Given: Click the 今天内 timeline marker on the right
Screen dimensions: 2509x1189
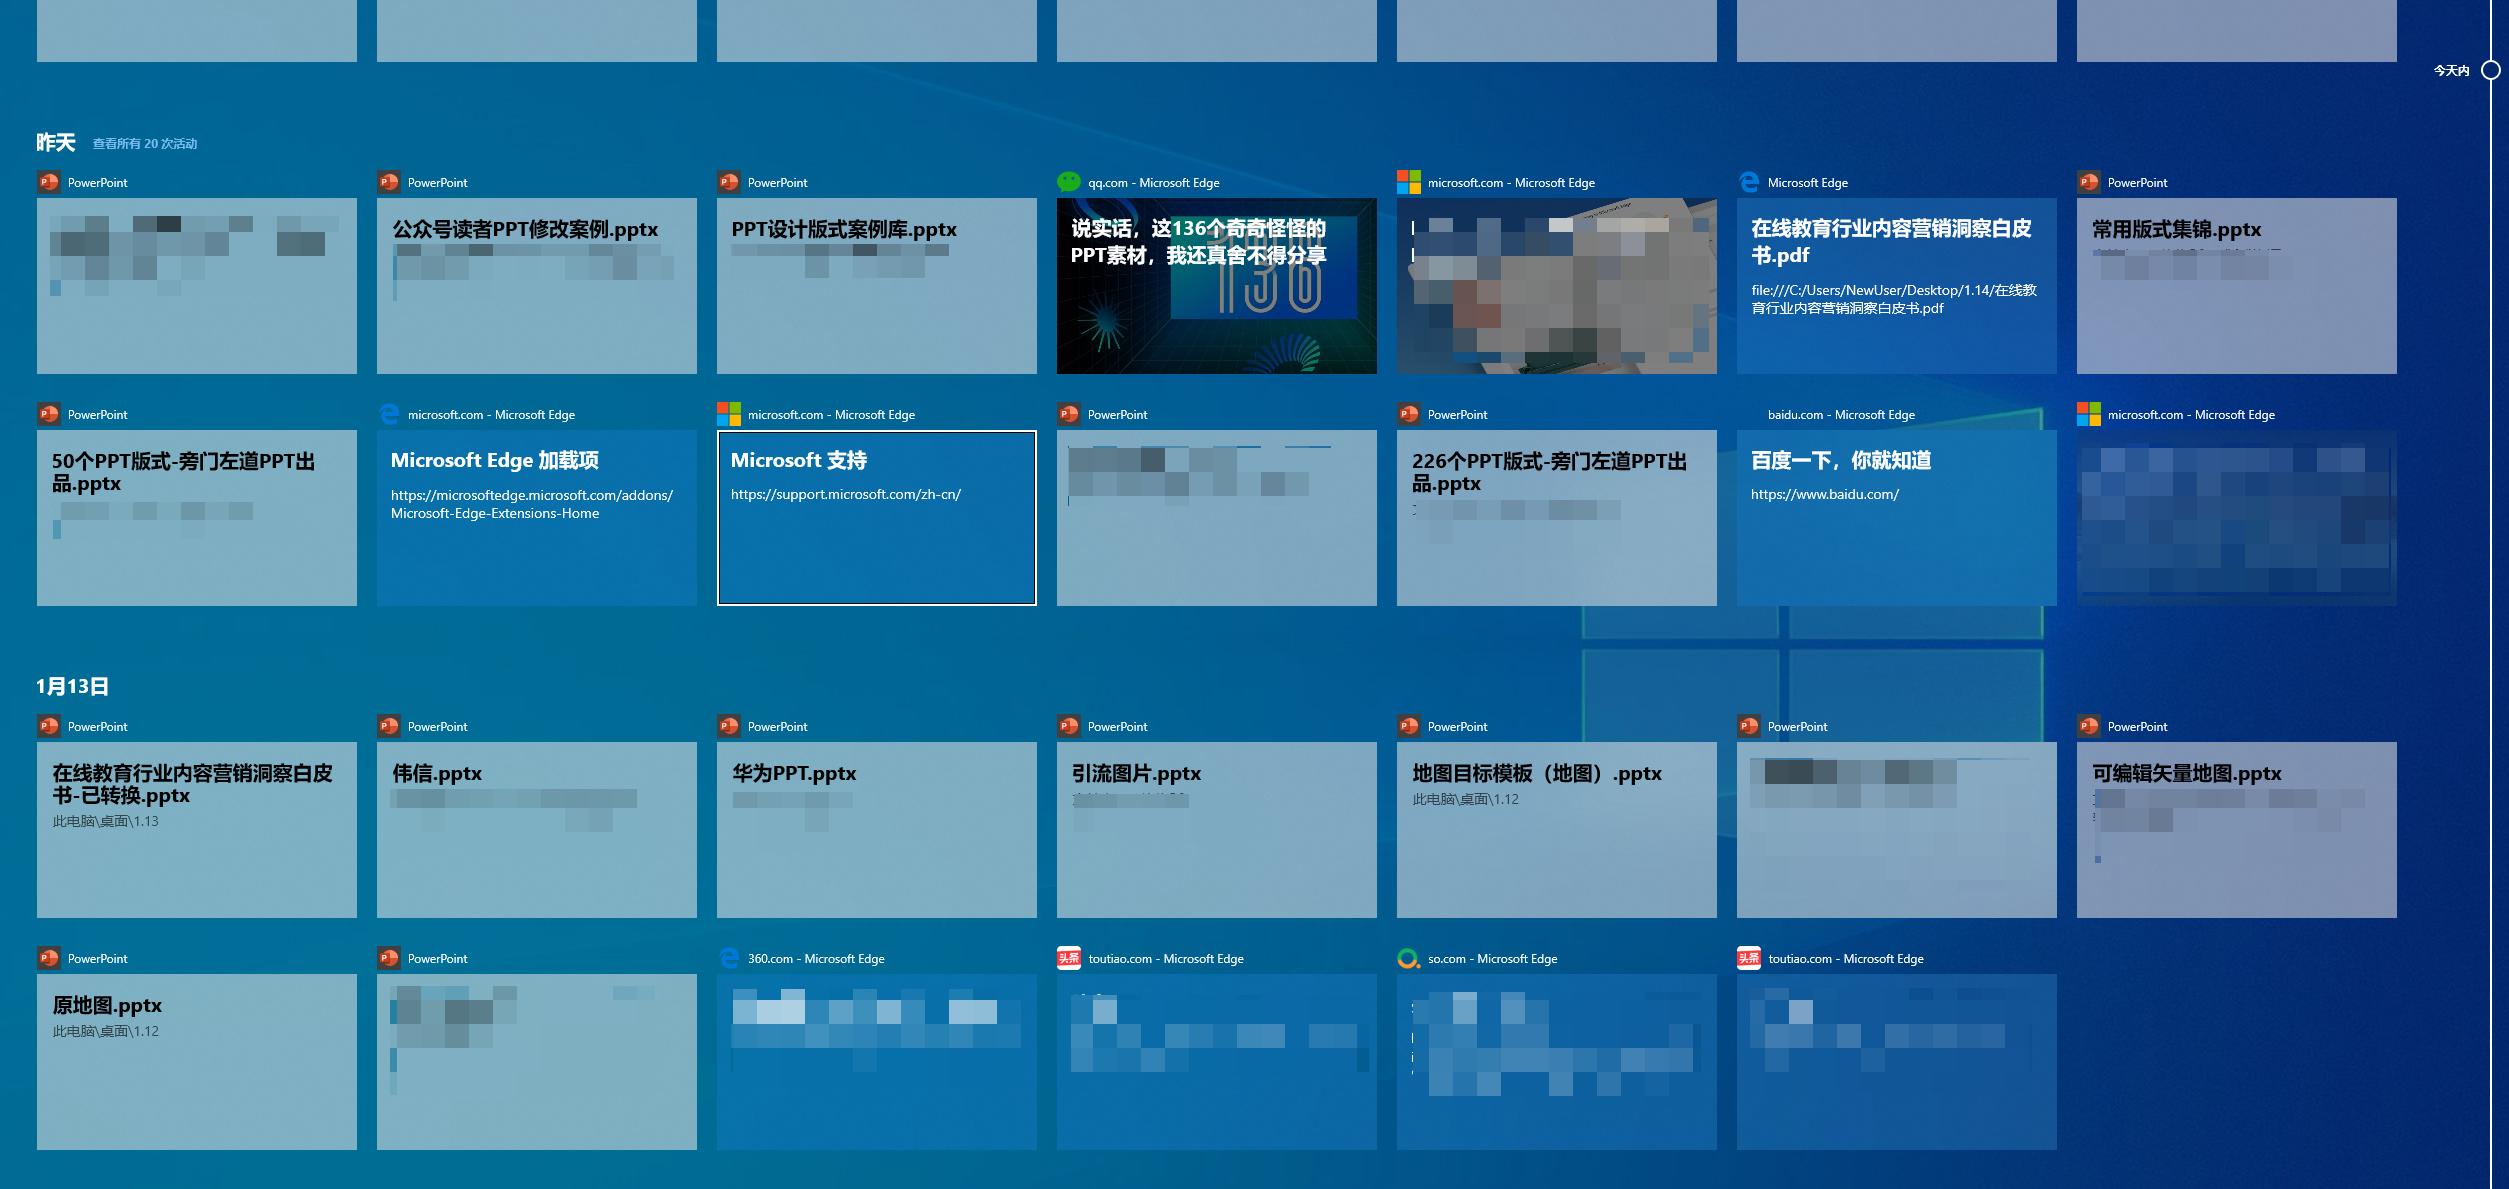Looking at the screenshot, I should 2490,70.
